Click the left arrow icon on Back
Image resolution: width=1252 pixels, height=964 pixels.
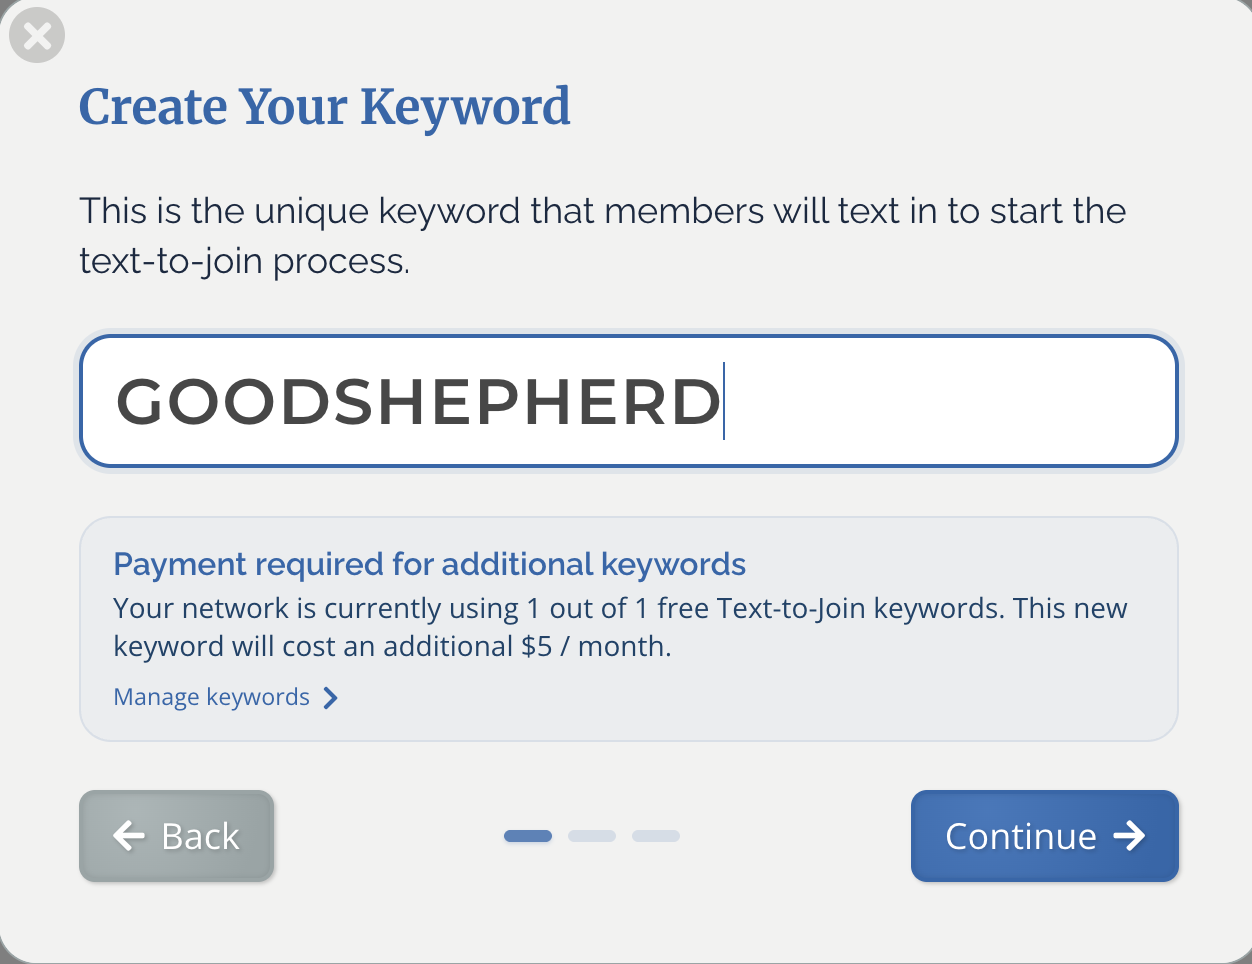point(129,836)
